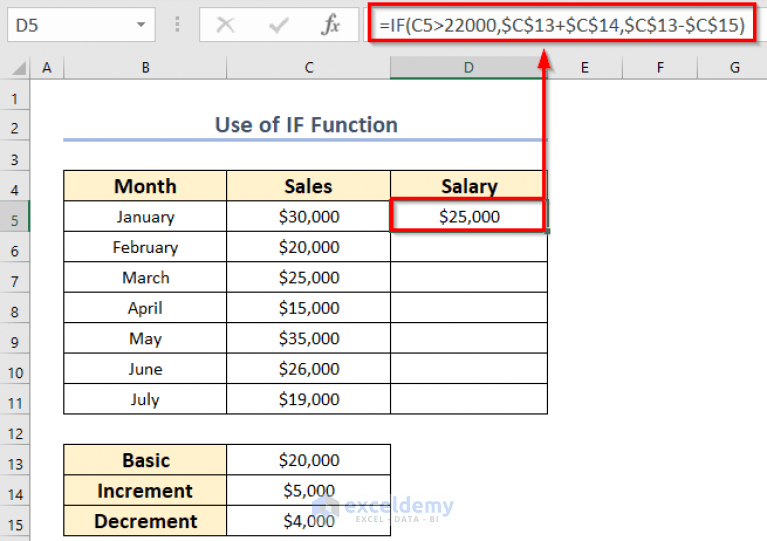
Task: Select the January salary $25,000 cell
Action: 469,216
